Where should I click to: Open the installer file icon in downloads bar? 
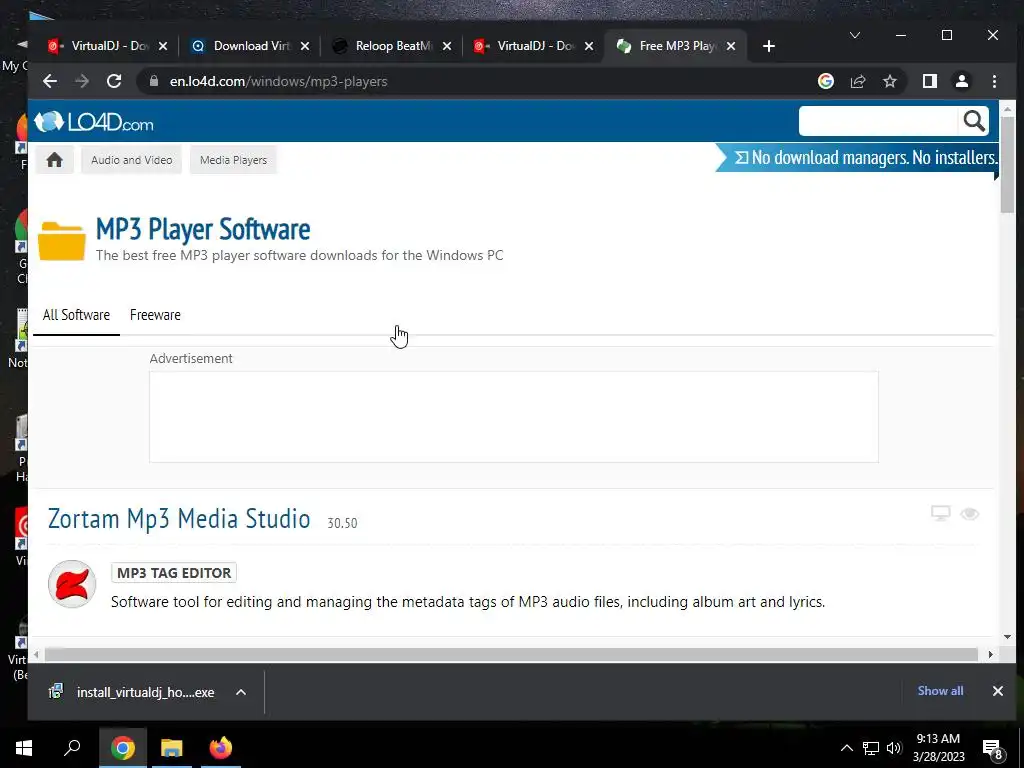(x=56, y=692)
